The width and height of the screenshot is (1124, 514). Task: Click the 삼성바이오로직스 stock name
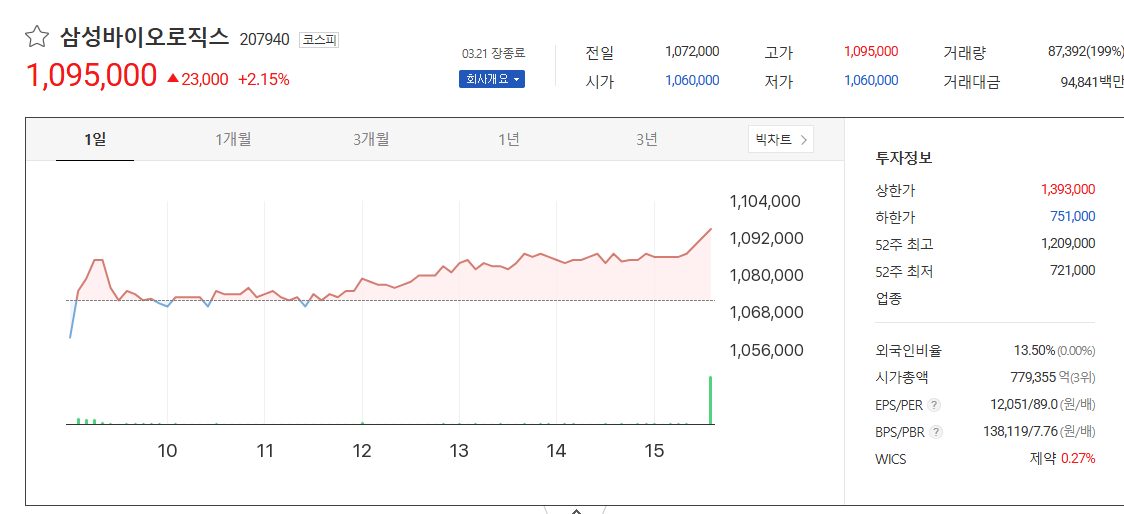[145, 37]
